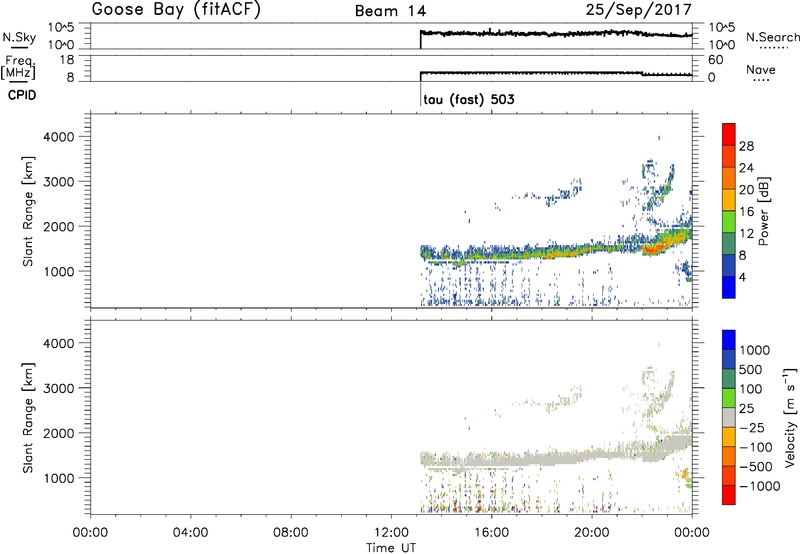800x554 pixels.
Task: Click the velocity scale value '-25'
Action: click(x=752, y=428)
